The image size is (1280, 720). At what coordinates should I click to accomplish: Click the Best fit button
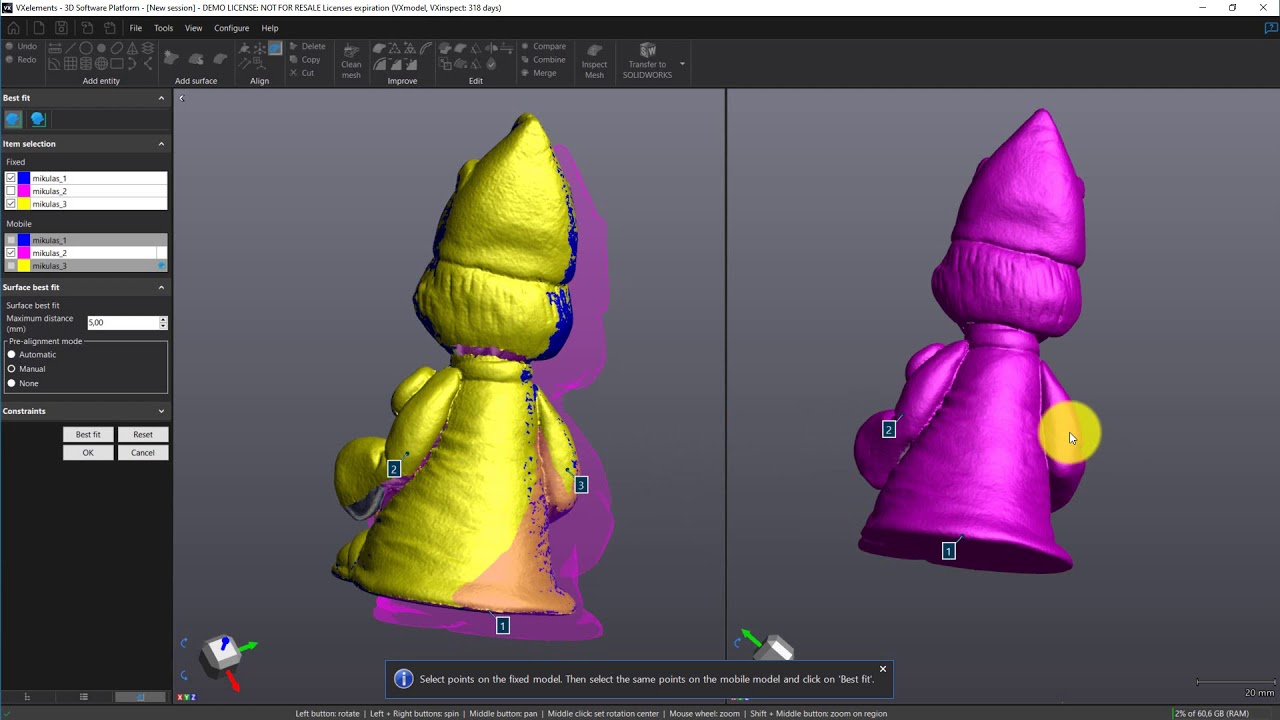tap(88, 435)
